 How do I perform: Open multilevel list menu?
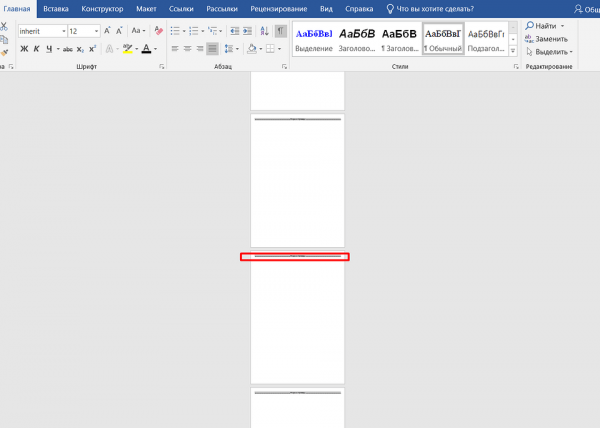tap(215, 31)
